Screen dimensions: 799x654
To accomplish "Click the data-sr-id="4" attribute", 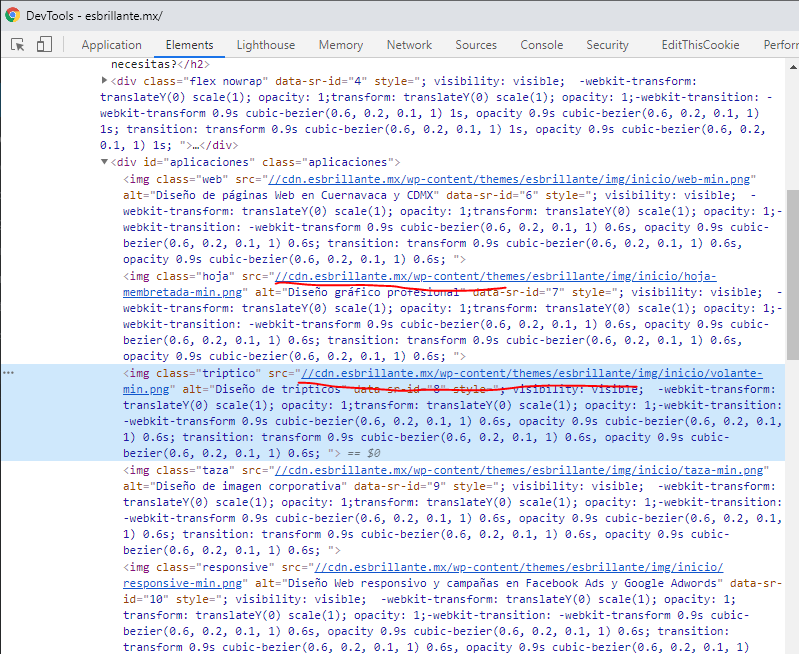I will click(x=321, y=81).
